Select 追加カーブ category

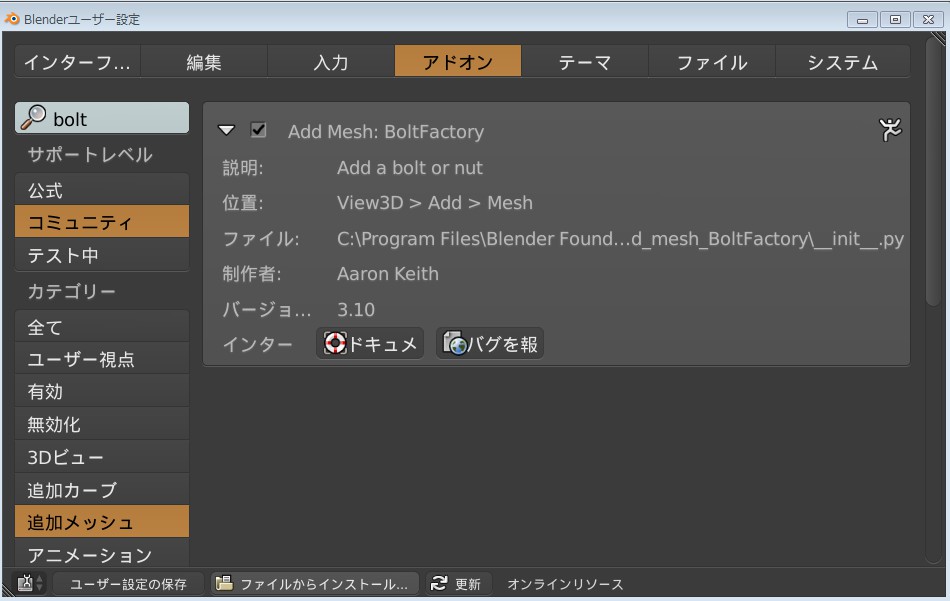102,489
